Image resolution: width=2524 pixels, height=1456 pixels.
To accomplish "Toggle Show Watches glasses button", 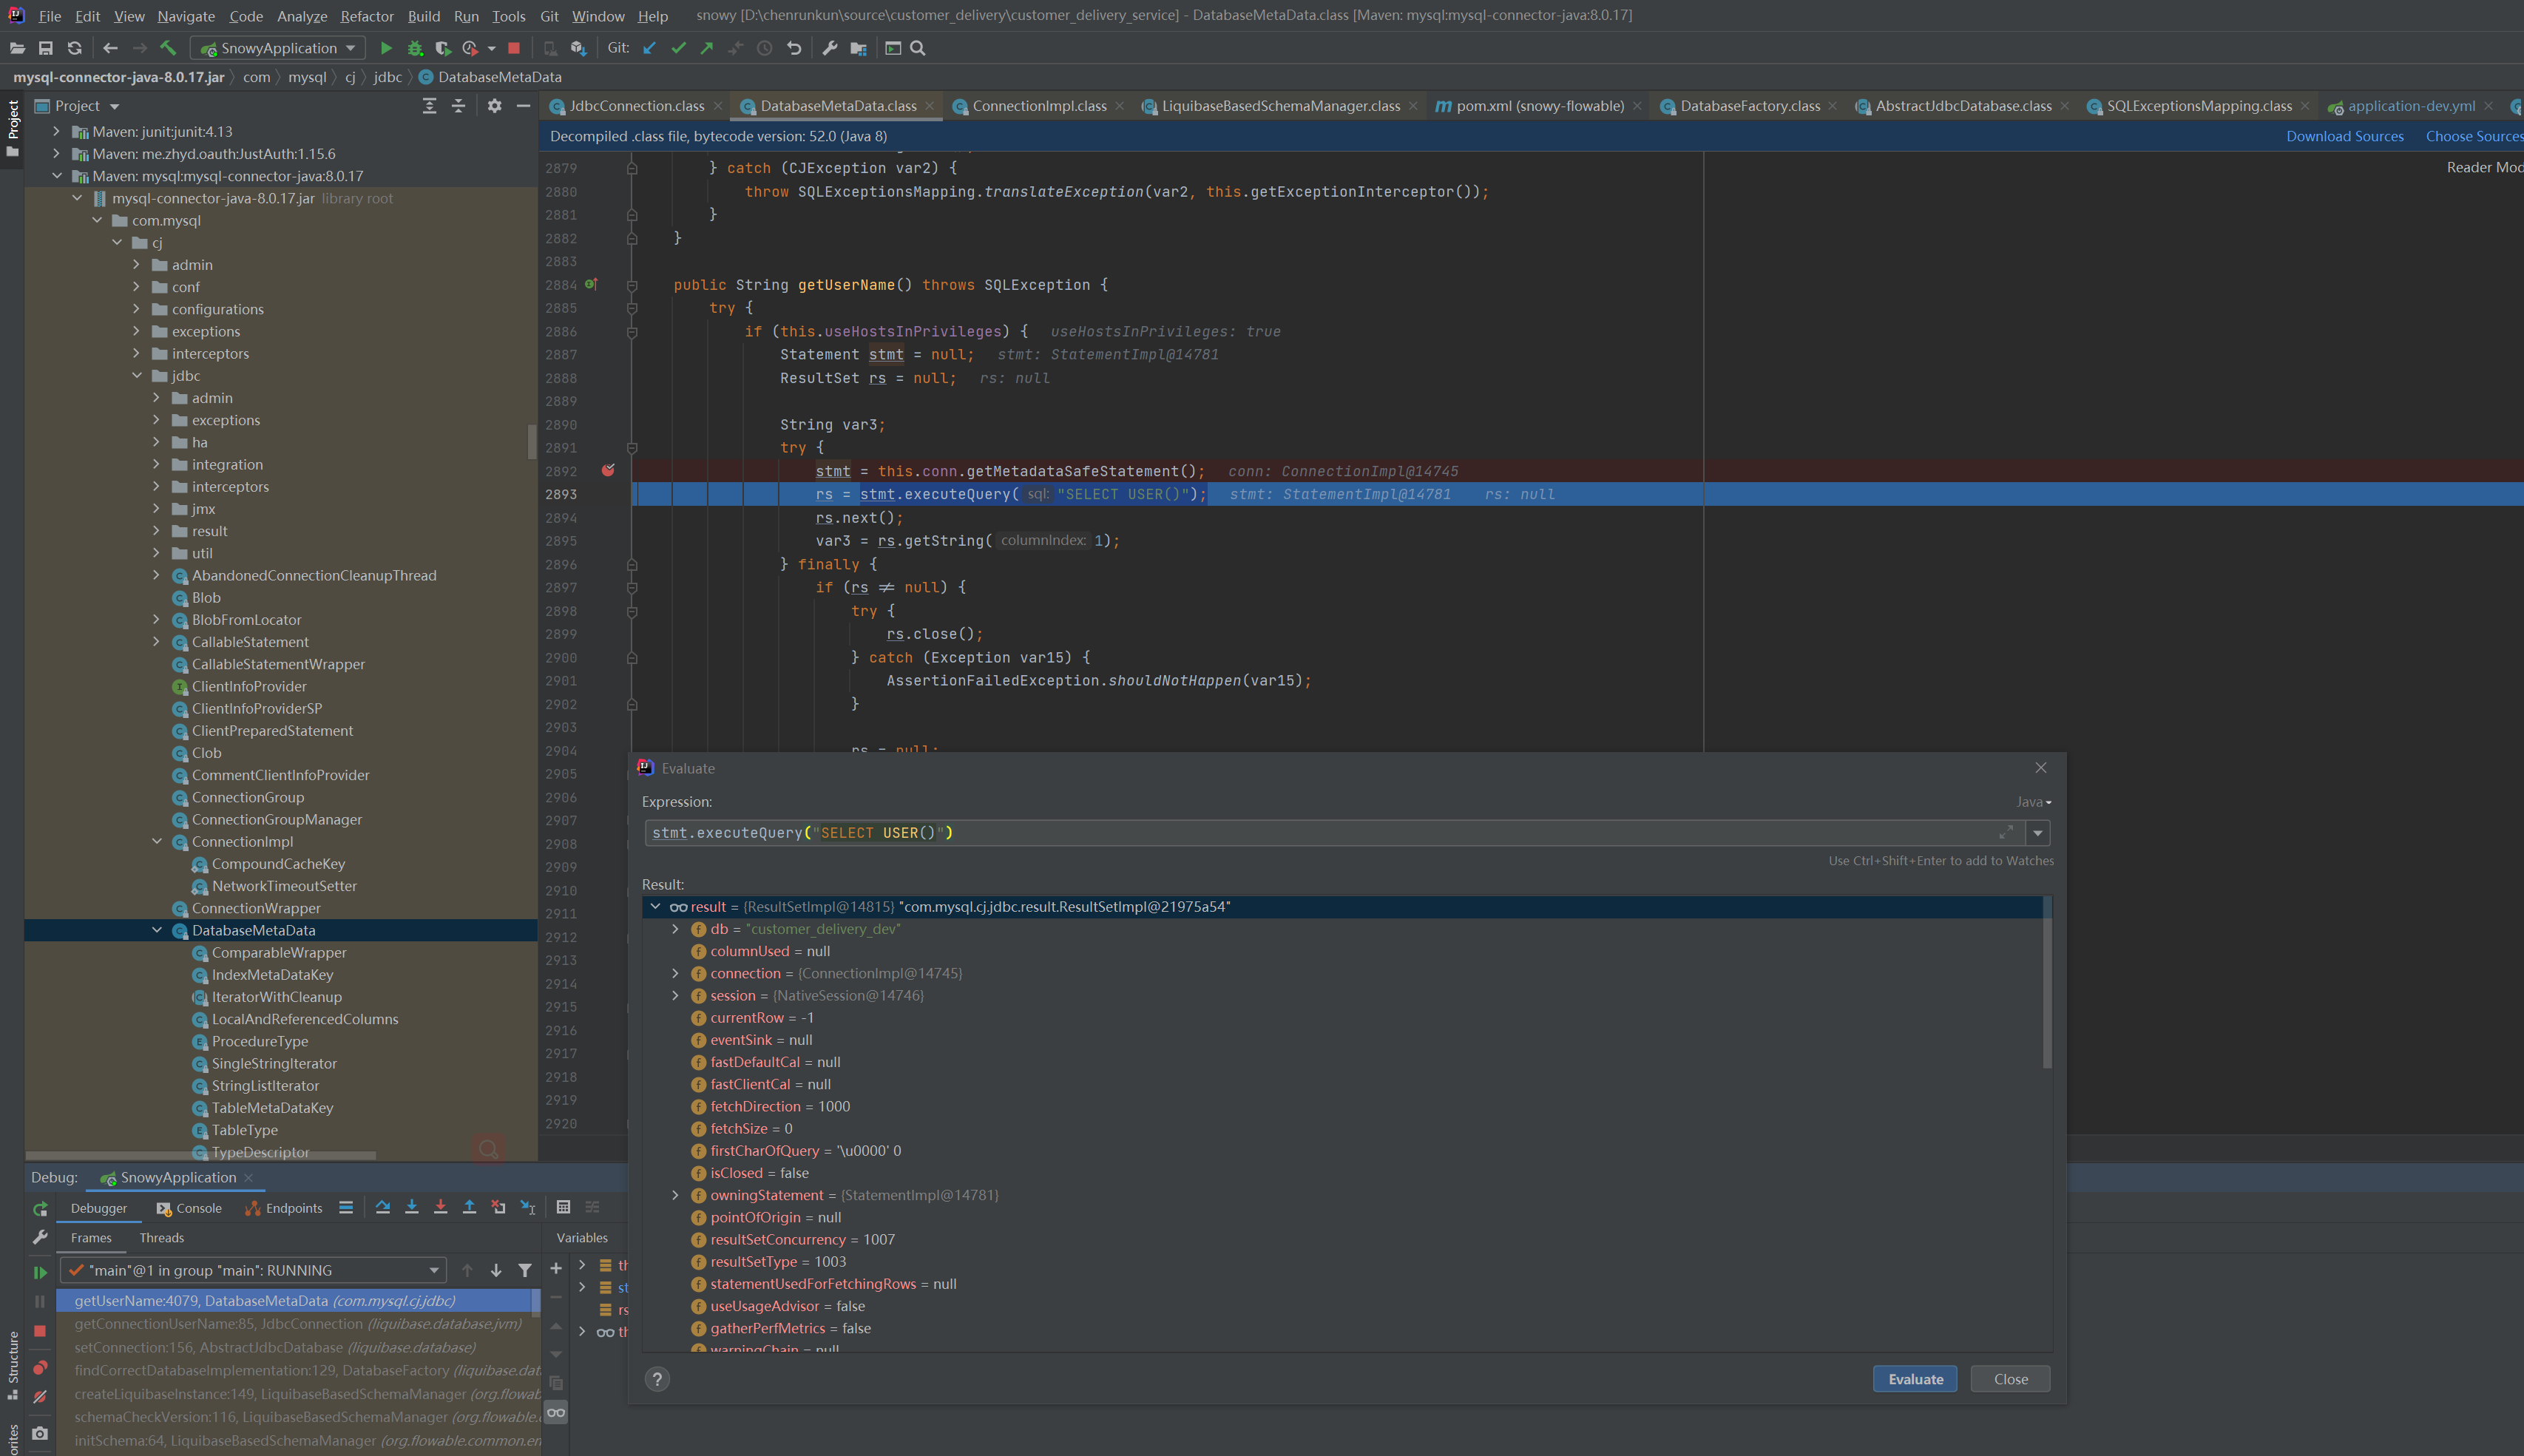I will pyautogui.click(x=556, y=1412).
